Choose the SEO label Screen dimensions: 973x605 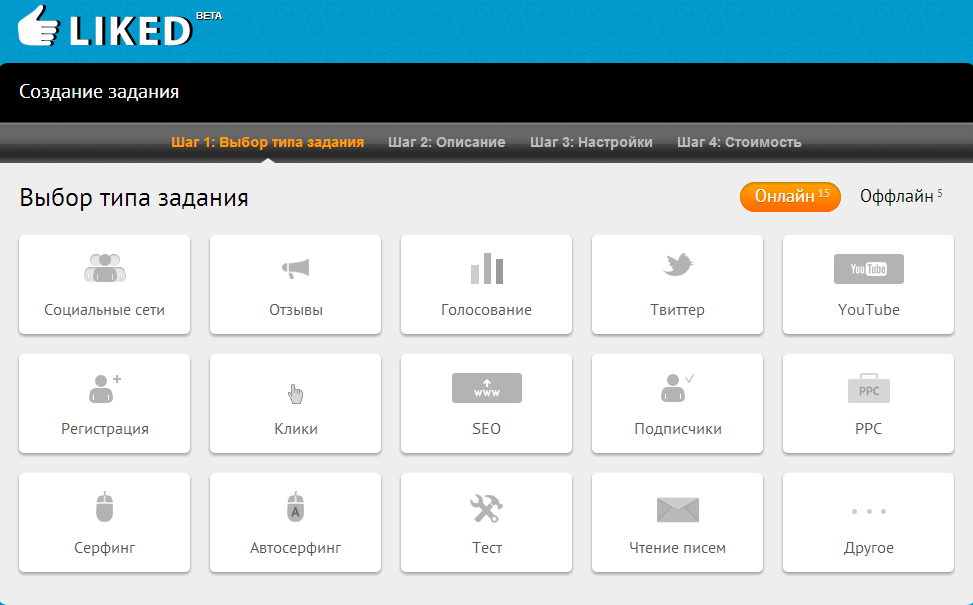[486, 429]
